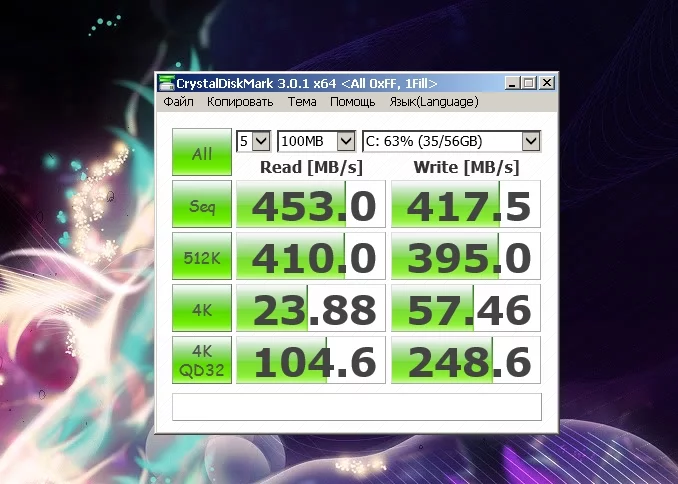Maximize the CrystalDiskMark window
678x484 pixels.
click(x=528, y=83)
